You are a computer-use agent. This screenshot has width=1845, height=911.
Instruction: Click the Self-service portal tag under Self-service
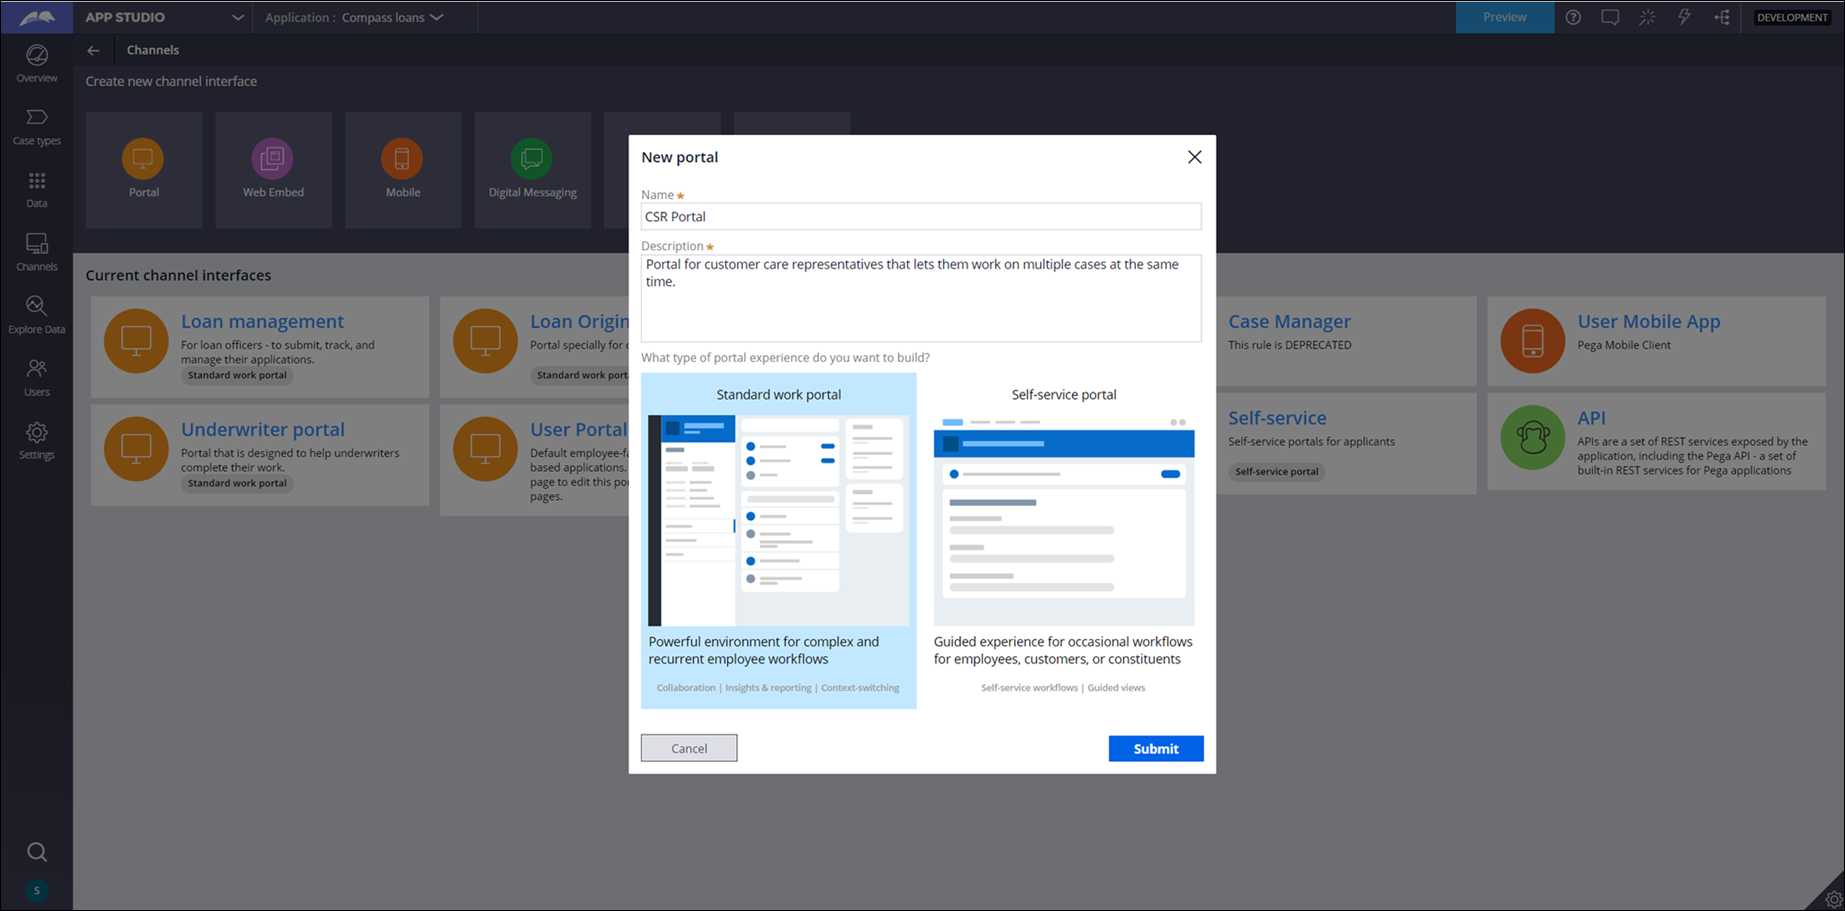(1276, 472)
